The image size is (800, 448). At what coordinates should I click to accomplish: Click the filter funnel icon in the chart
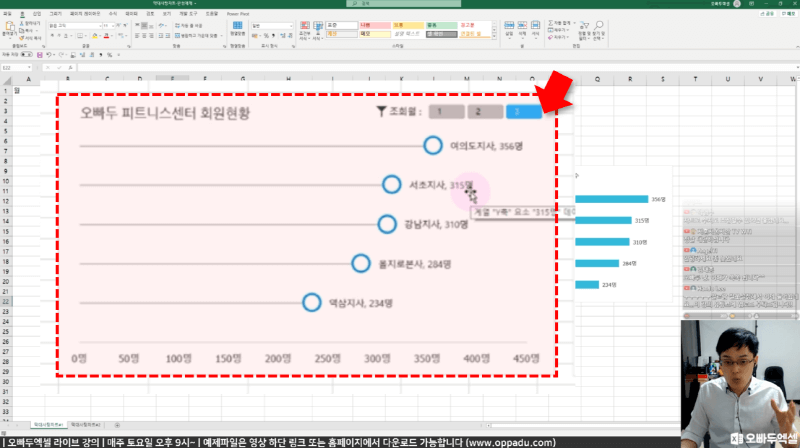tap(382, 112)
